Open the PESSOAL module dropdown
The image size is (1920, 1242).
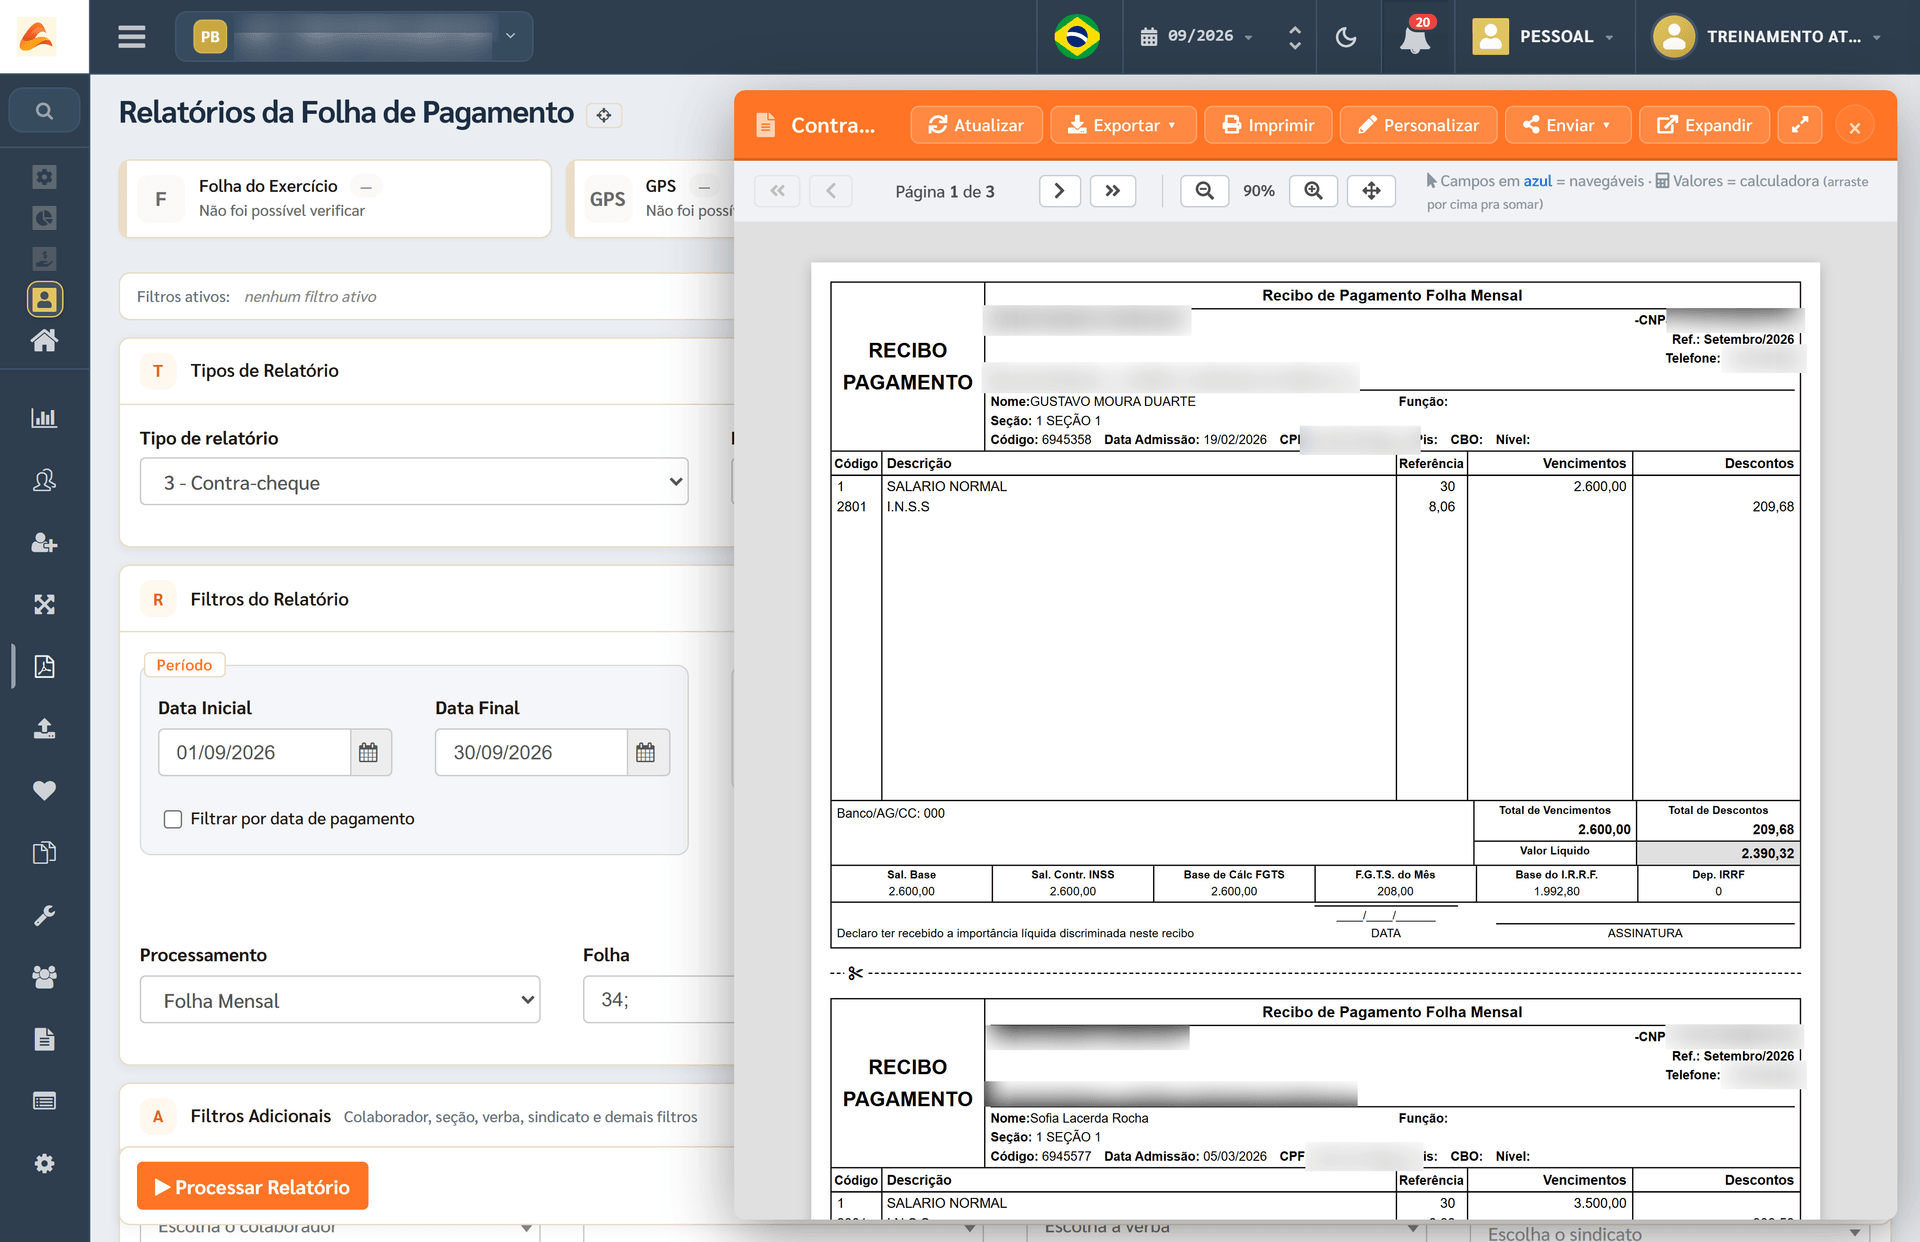(1544, 37)
